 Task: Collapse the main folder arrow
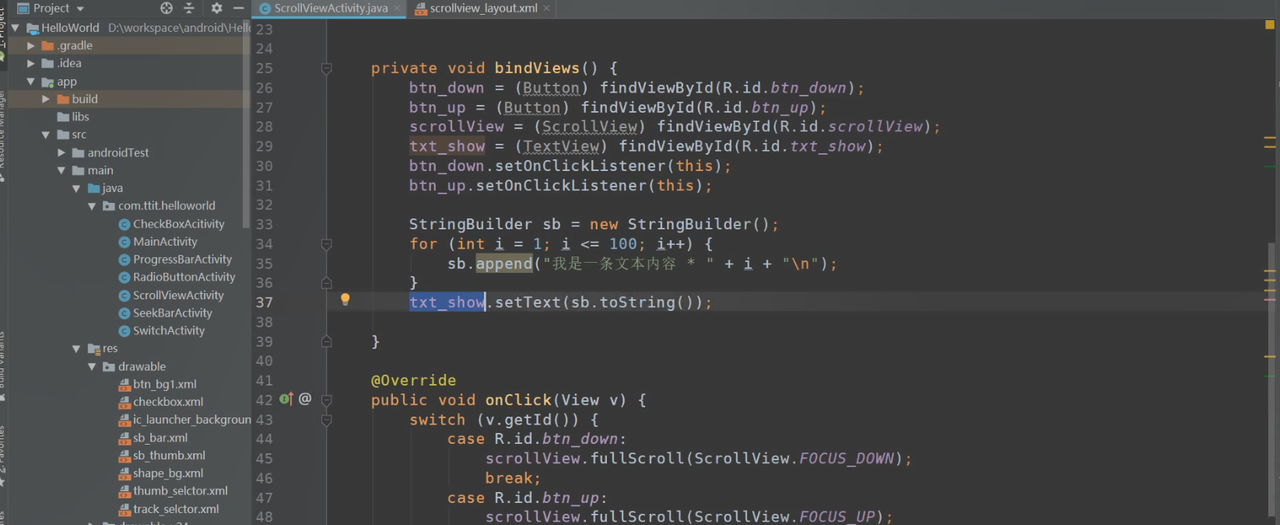(x=61, y=171)
